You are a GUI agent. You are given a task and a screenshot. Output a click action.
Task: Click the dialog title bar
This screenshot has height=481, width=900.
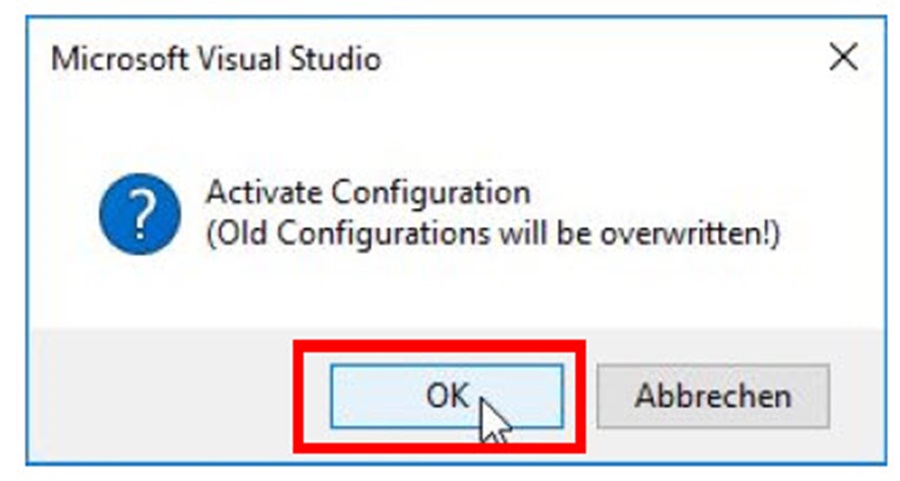click(550, 59)
